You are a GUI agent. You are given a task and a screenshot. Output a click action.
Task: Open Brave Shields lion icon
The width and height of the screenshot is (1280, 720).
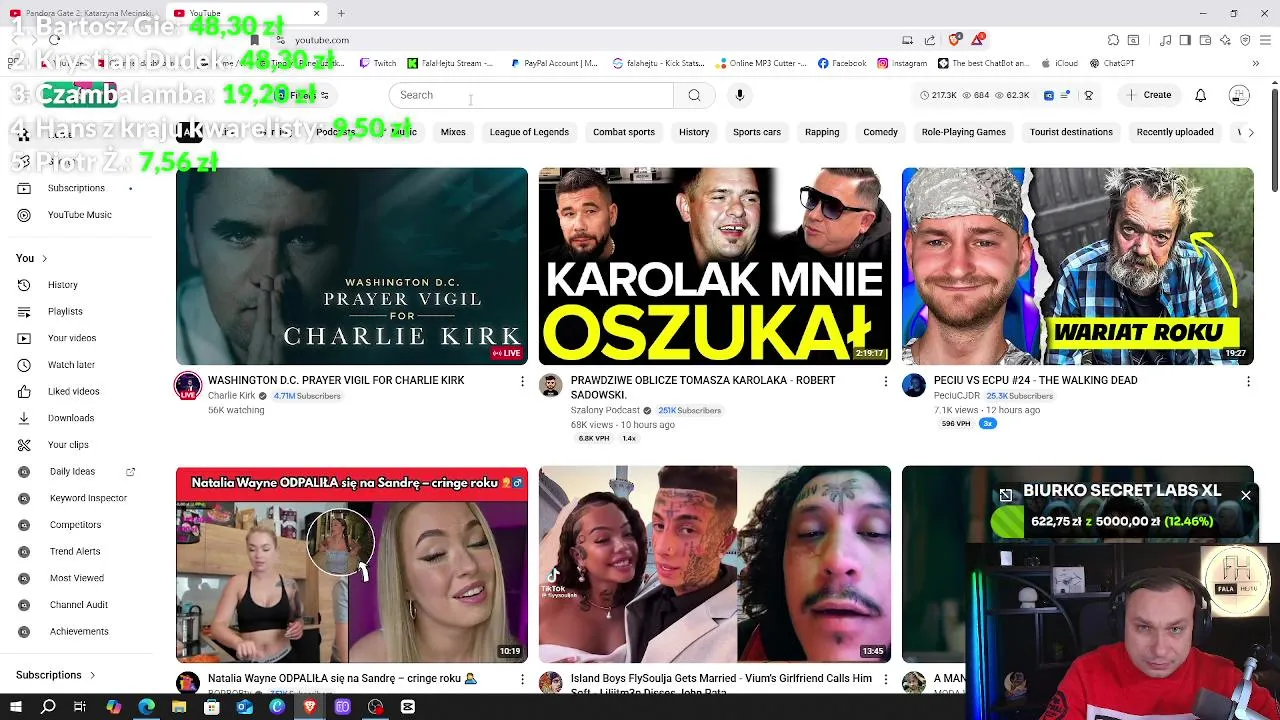coord(956,40)
